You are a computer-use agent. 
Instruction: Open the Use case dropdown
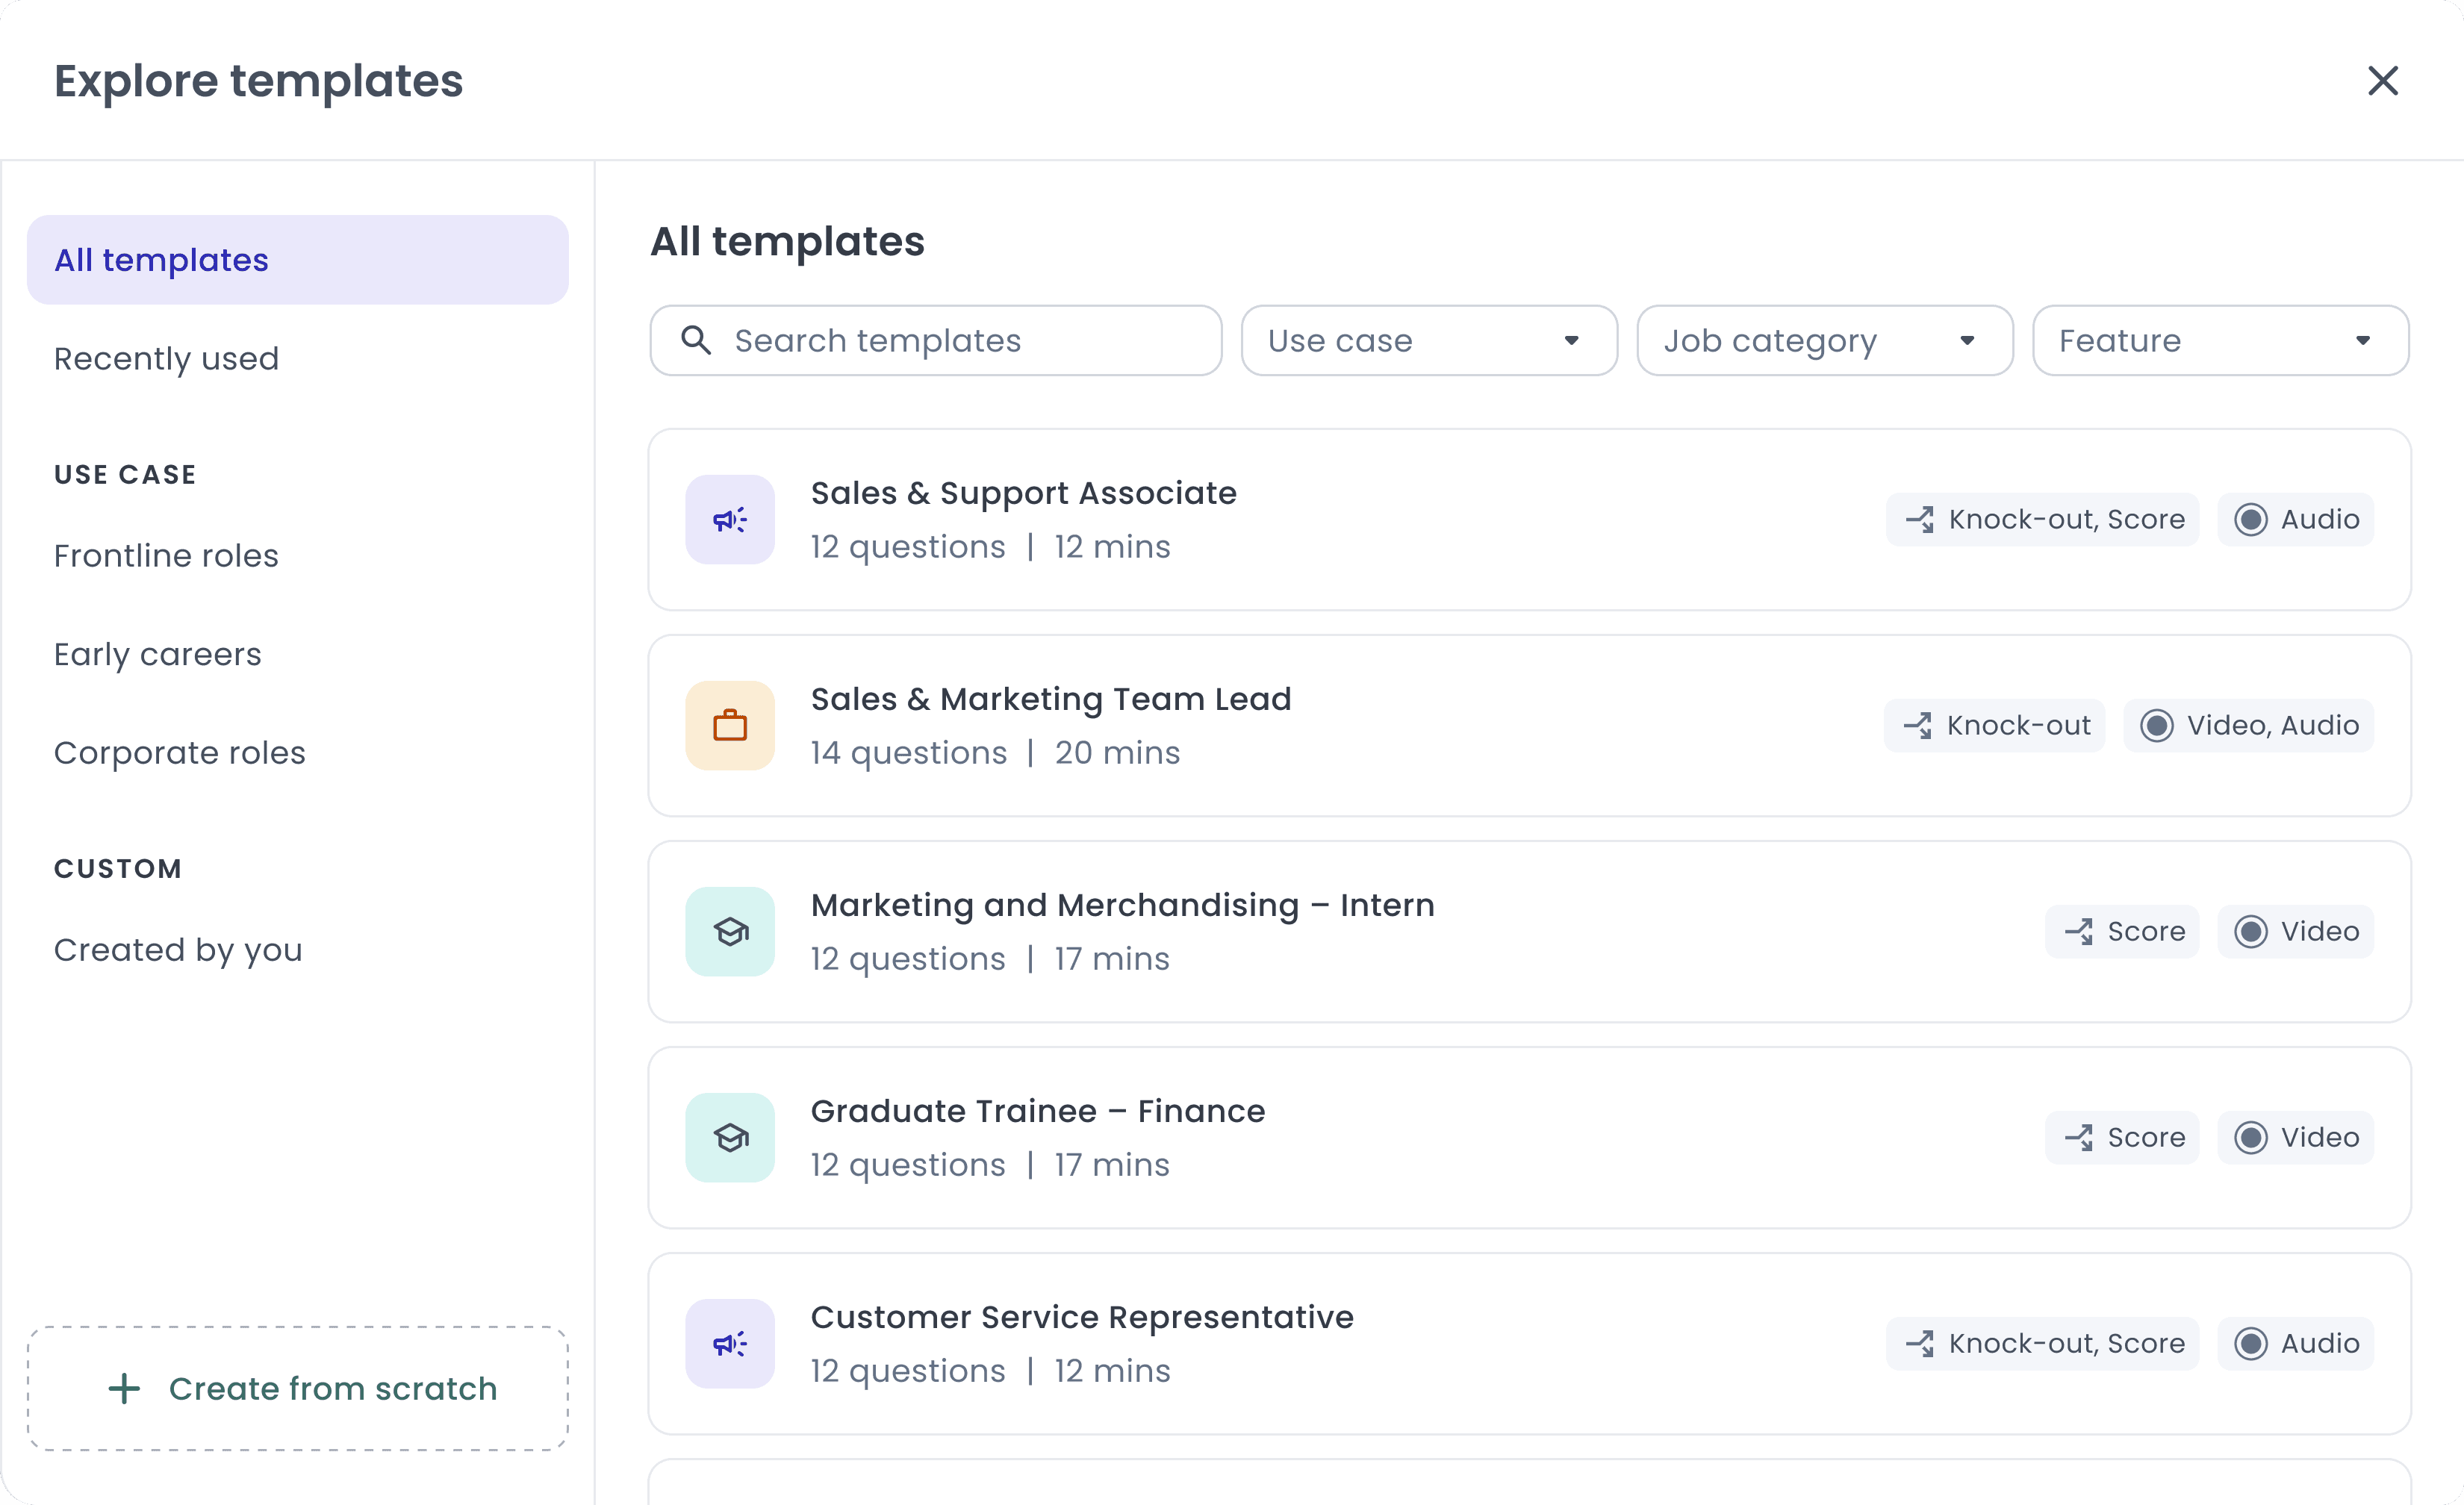click(1428, 340)
